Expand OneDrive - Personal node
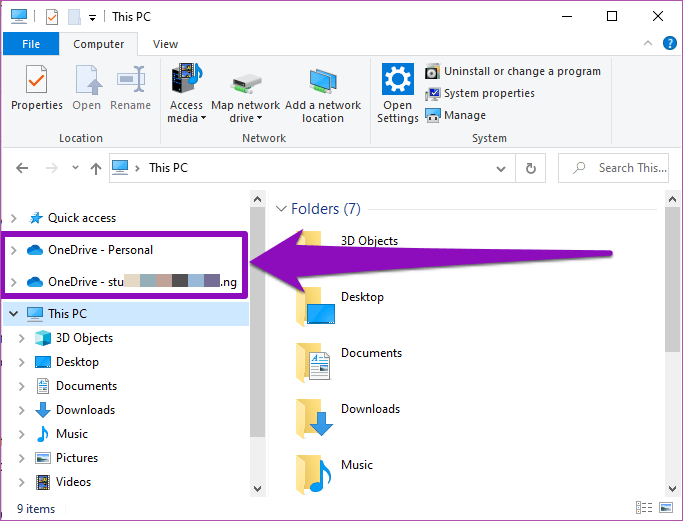The image size is (683, 521). tap(14, 250)
